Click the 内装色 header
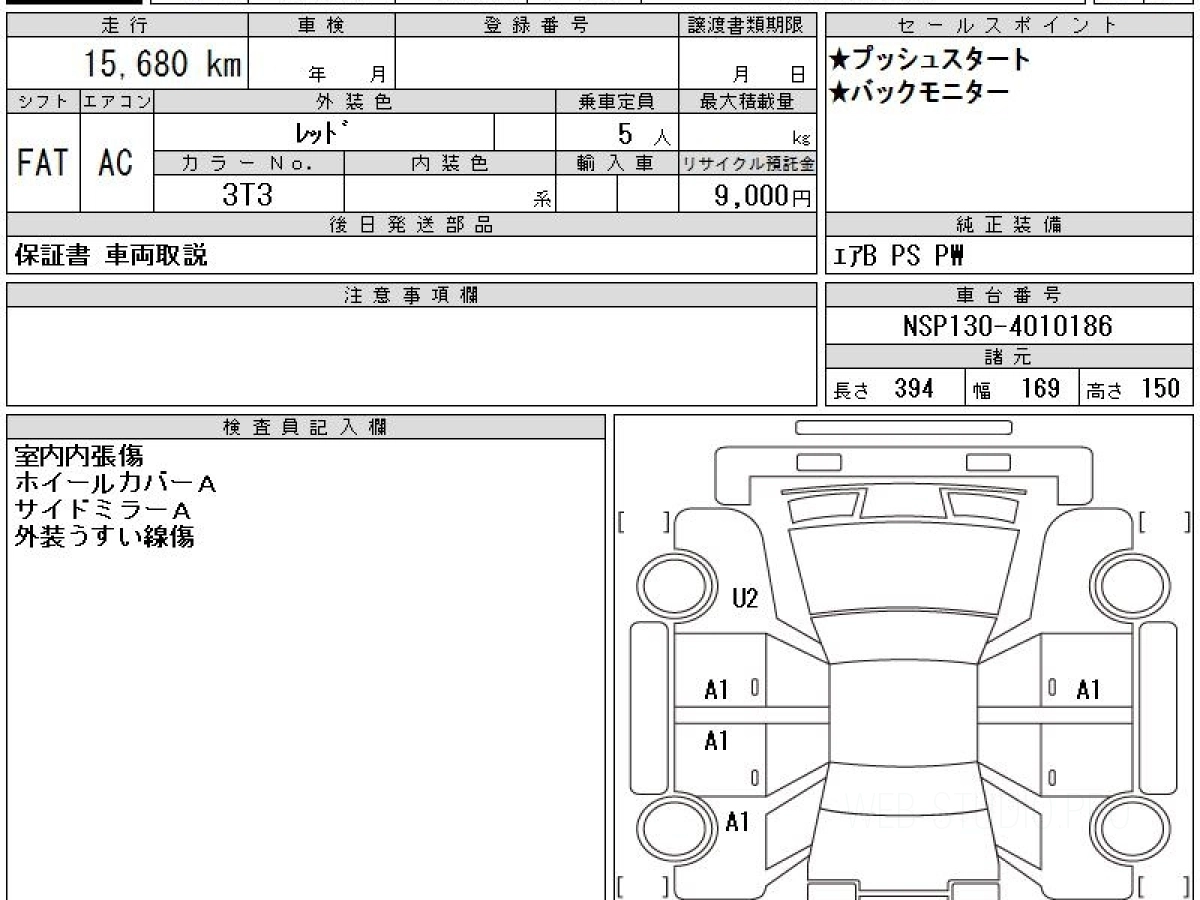This screenshot has width=1200, height=900. (450, 164)
